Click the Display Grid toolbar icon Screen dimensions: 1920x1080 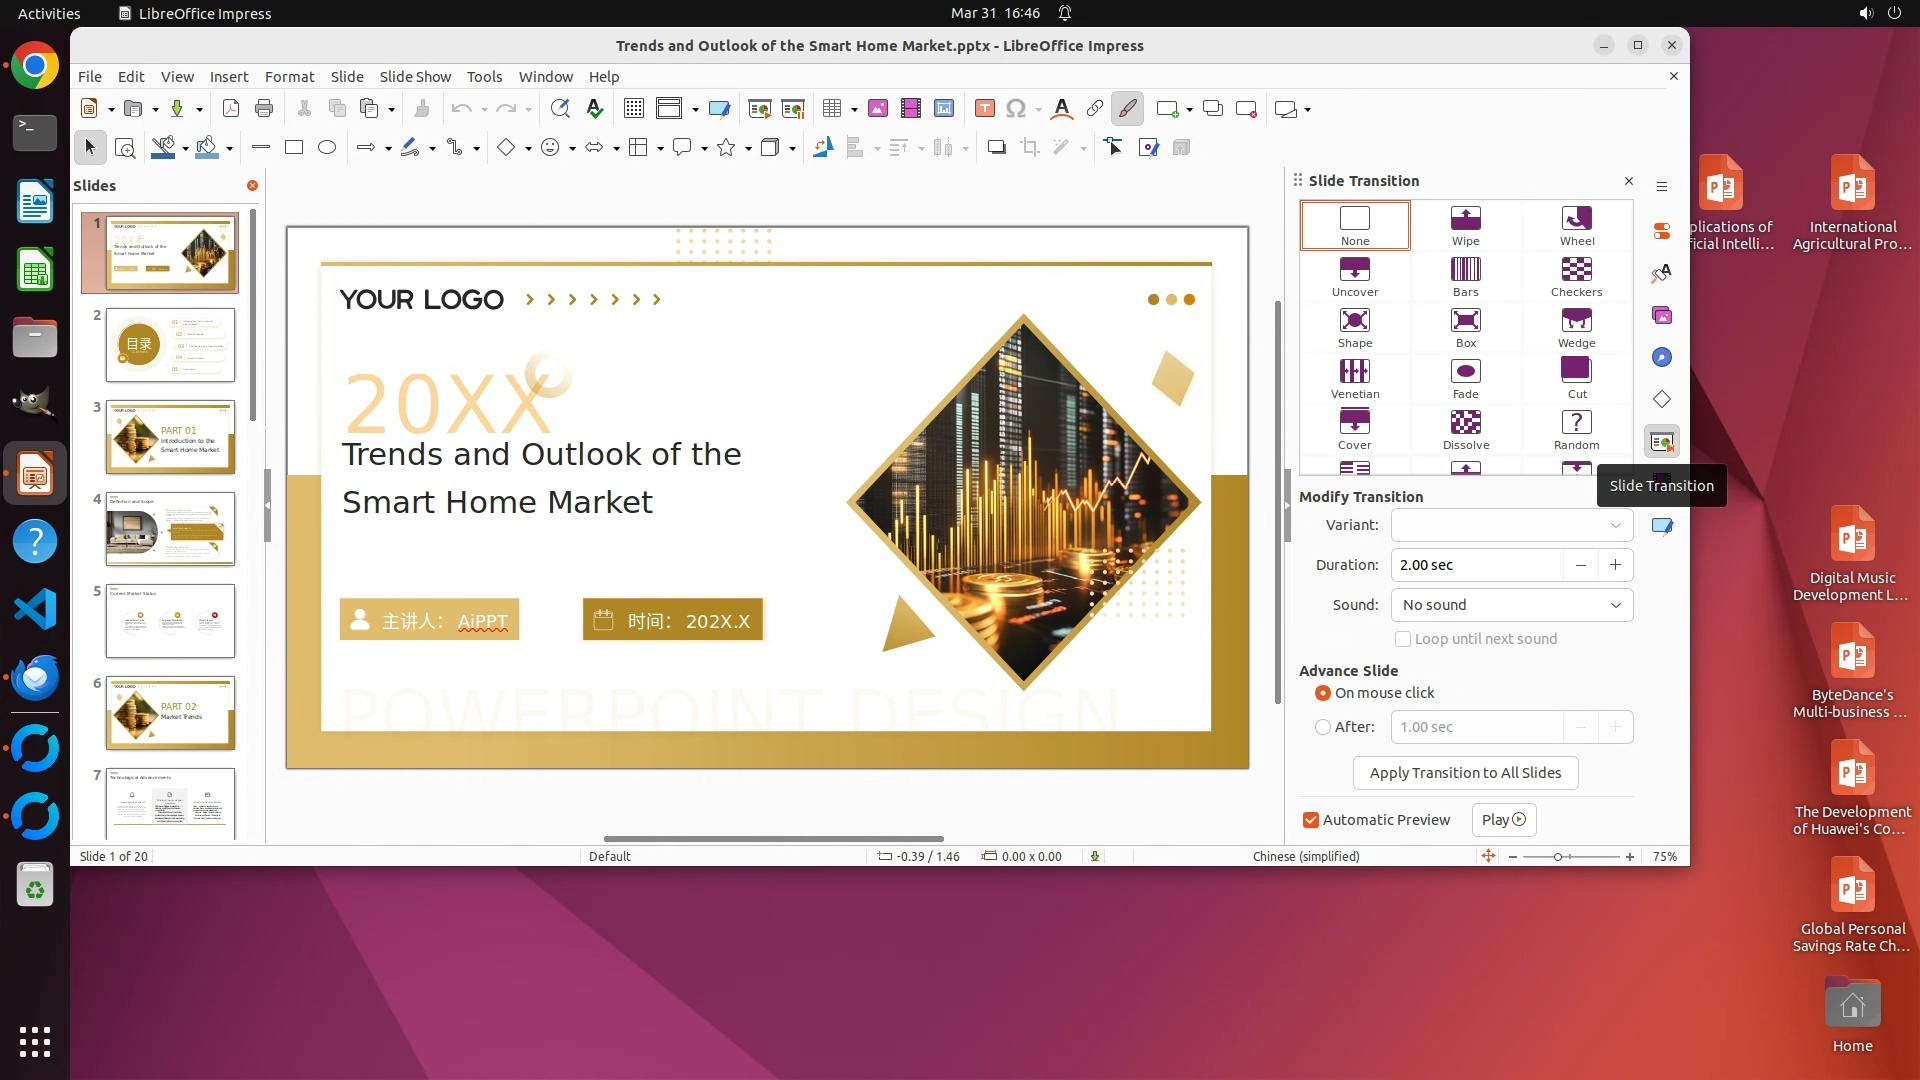633,109
